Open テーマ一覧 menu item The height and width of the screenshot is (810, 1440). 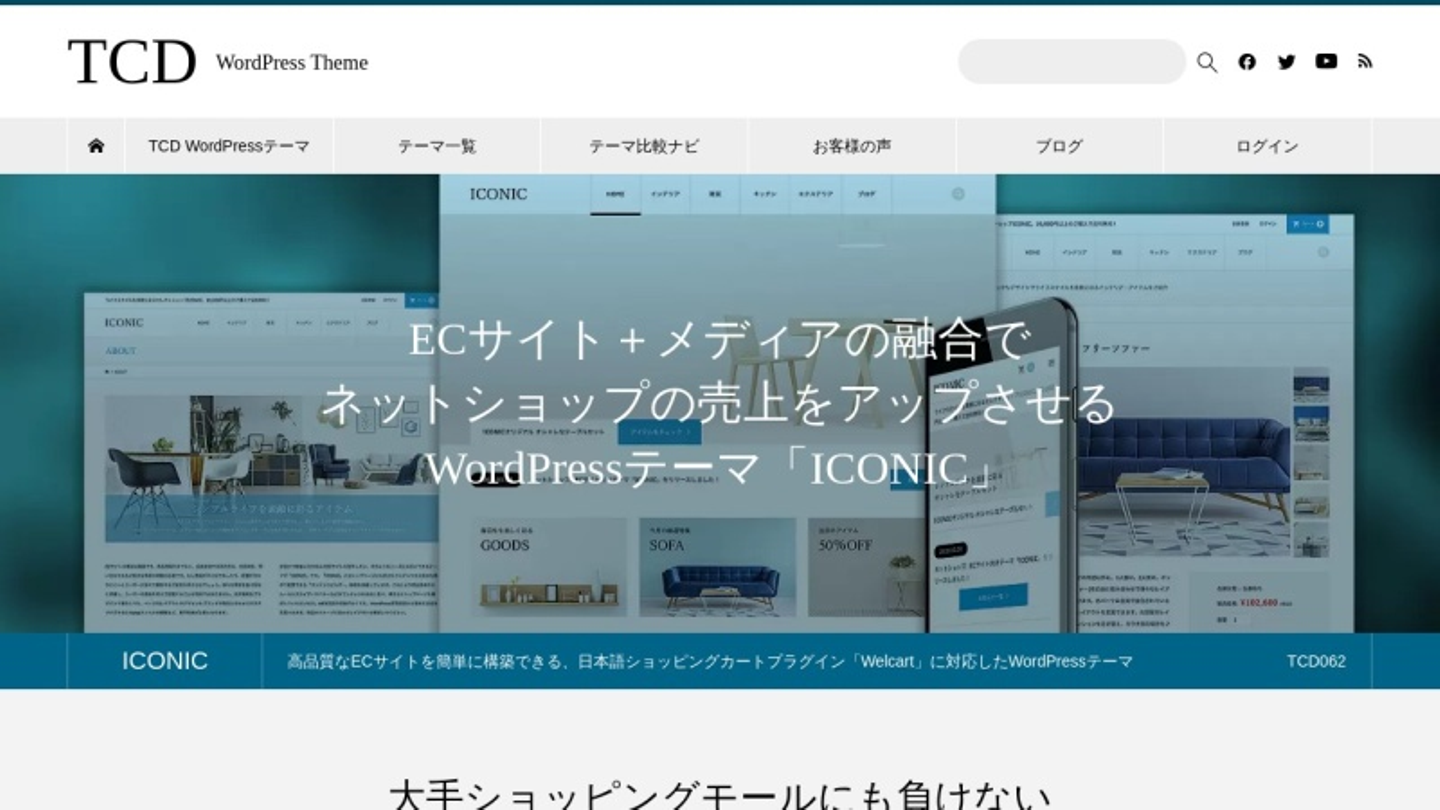(437, 146)
